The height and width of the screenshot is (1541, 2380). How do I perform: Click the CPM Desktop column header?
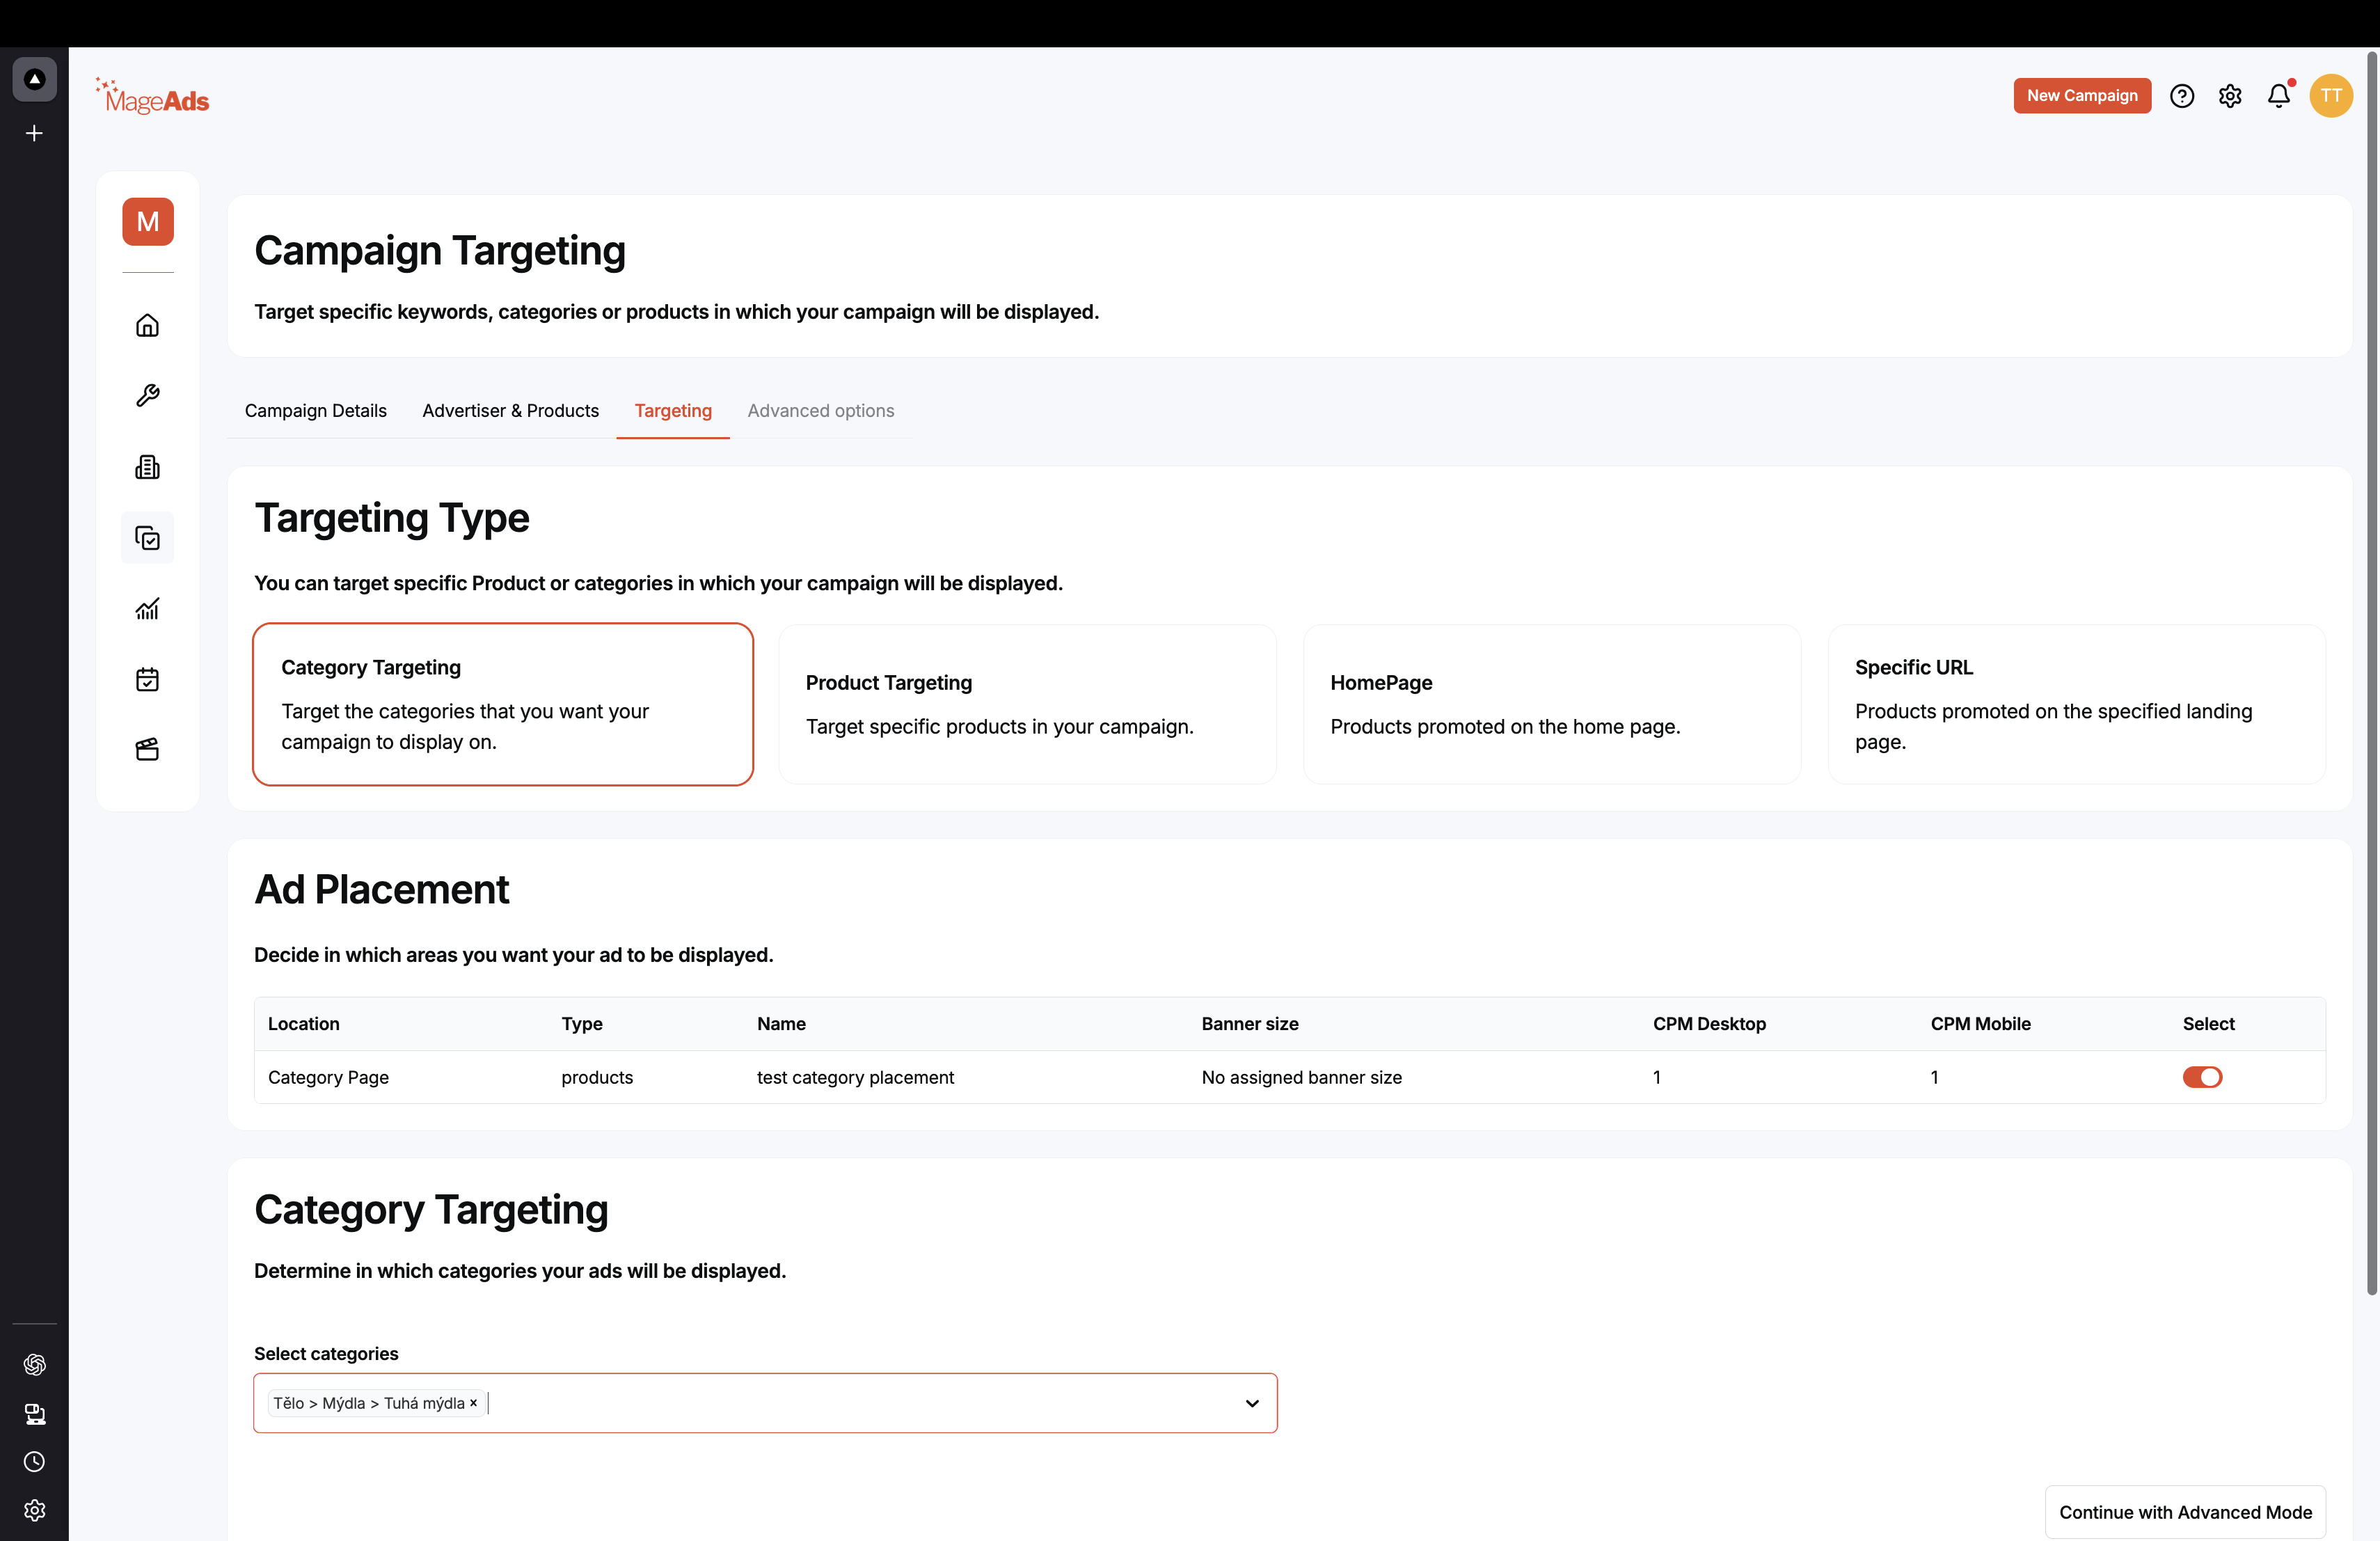[1709, 1023]
